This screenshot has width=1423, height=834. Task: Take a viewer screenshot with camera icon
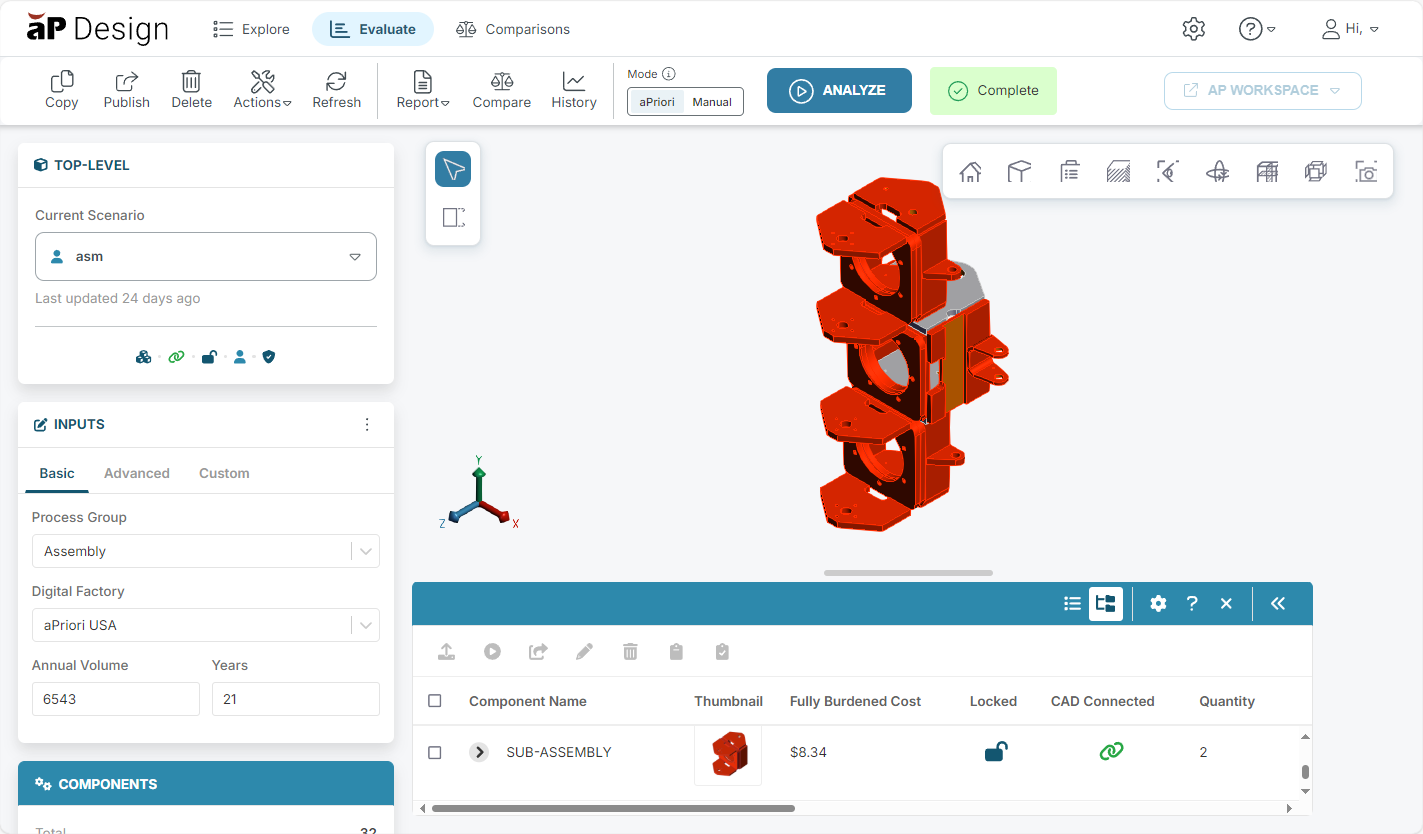[1366, 172]
